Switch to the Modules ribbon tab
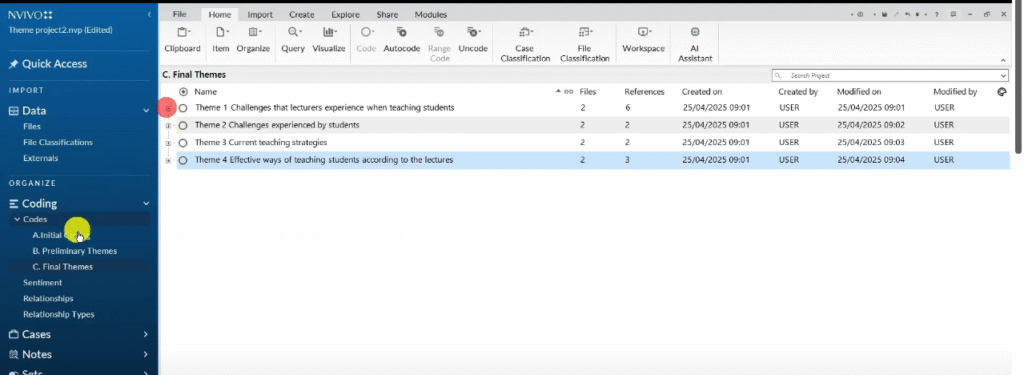1024x375 pixels. (x=431, y=14)
